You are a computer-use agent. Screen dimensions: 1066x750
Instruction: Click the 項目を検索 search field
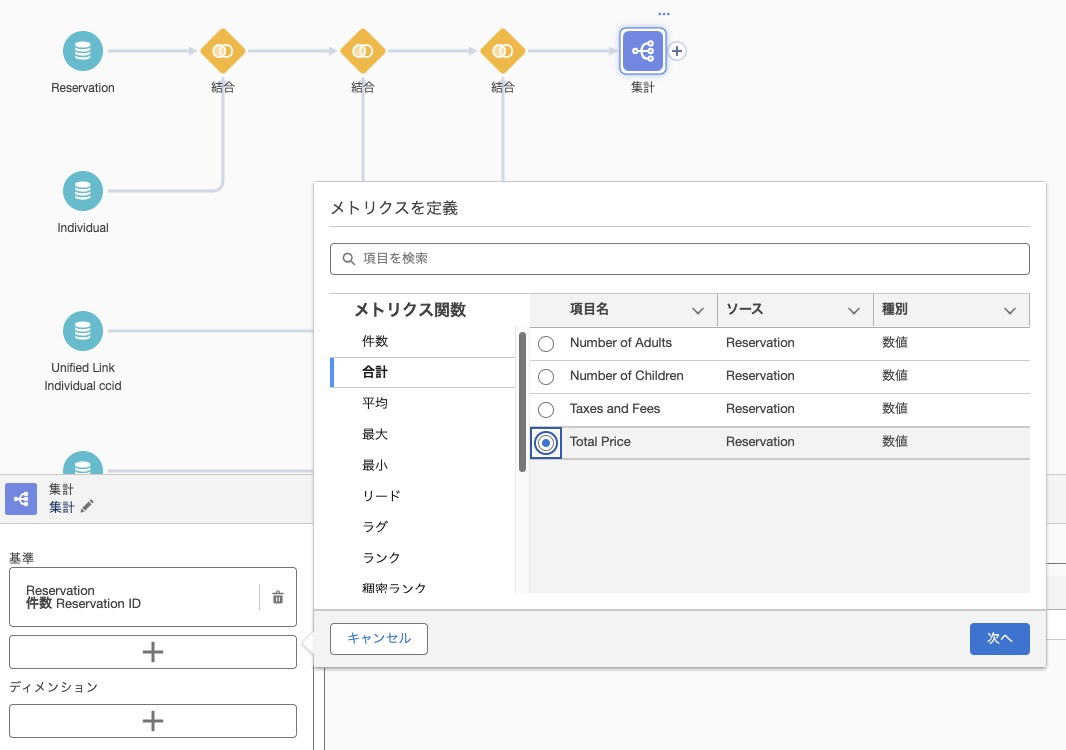pyautogui.click(x=680, y=259)
